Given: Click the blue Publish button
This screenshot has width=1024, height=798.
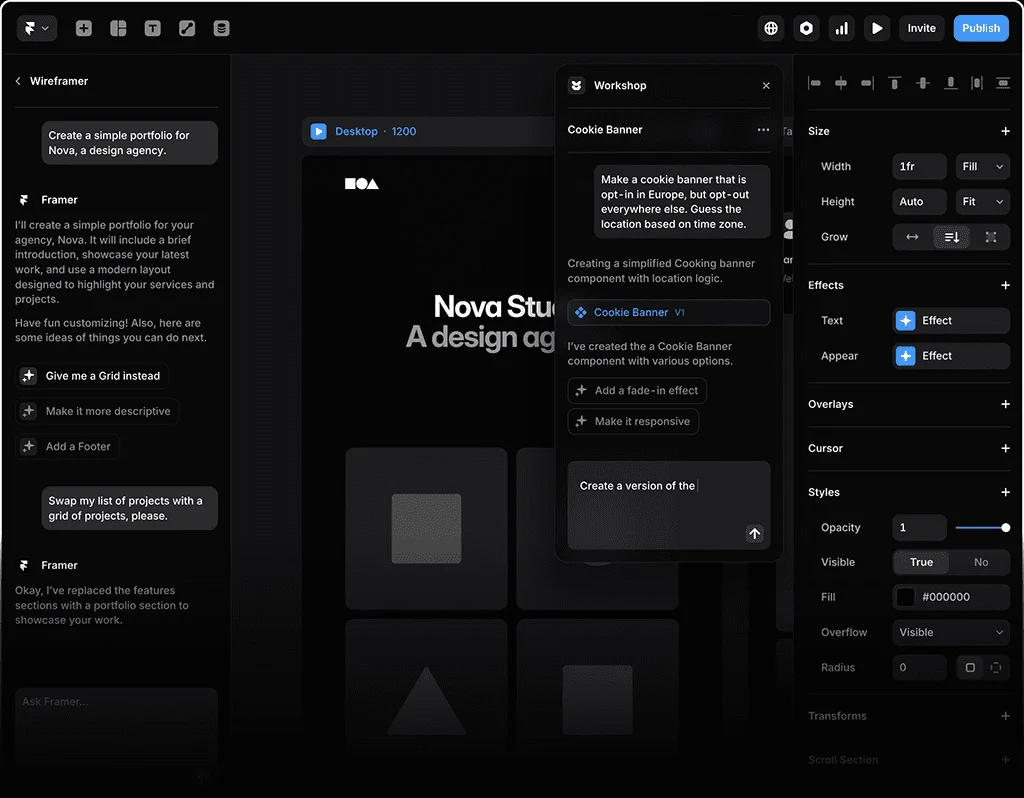Looking at the screenshot, I should point(981,28).
